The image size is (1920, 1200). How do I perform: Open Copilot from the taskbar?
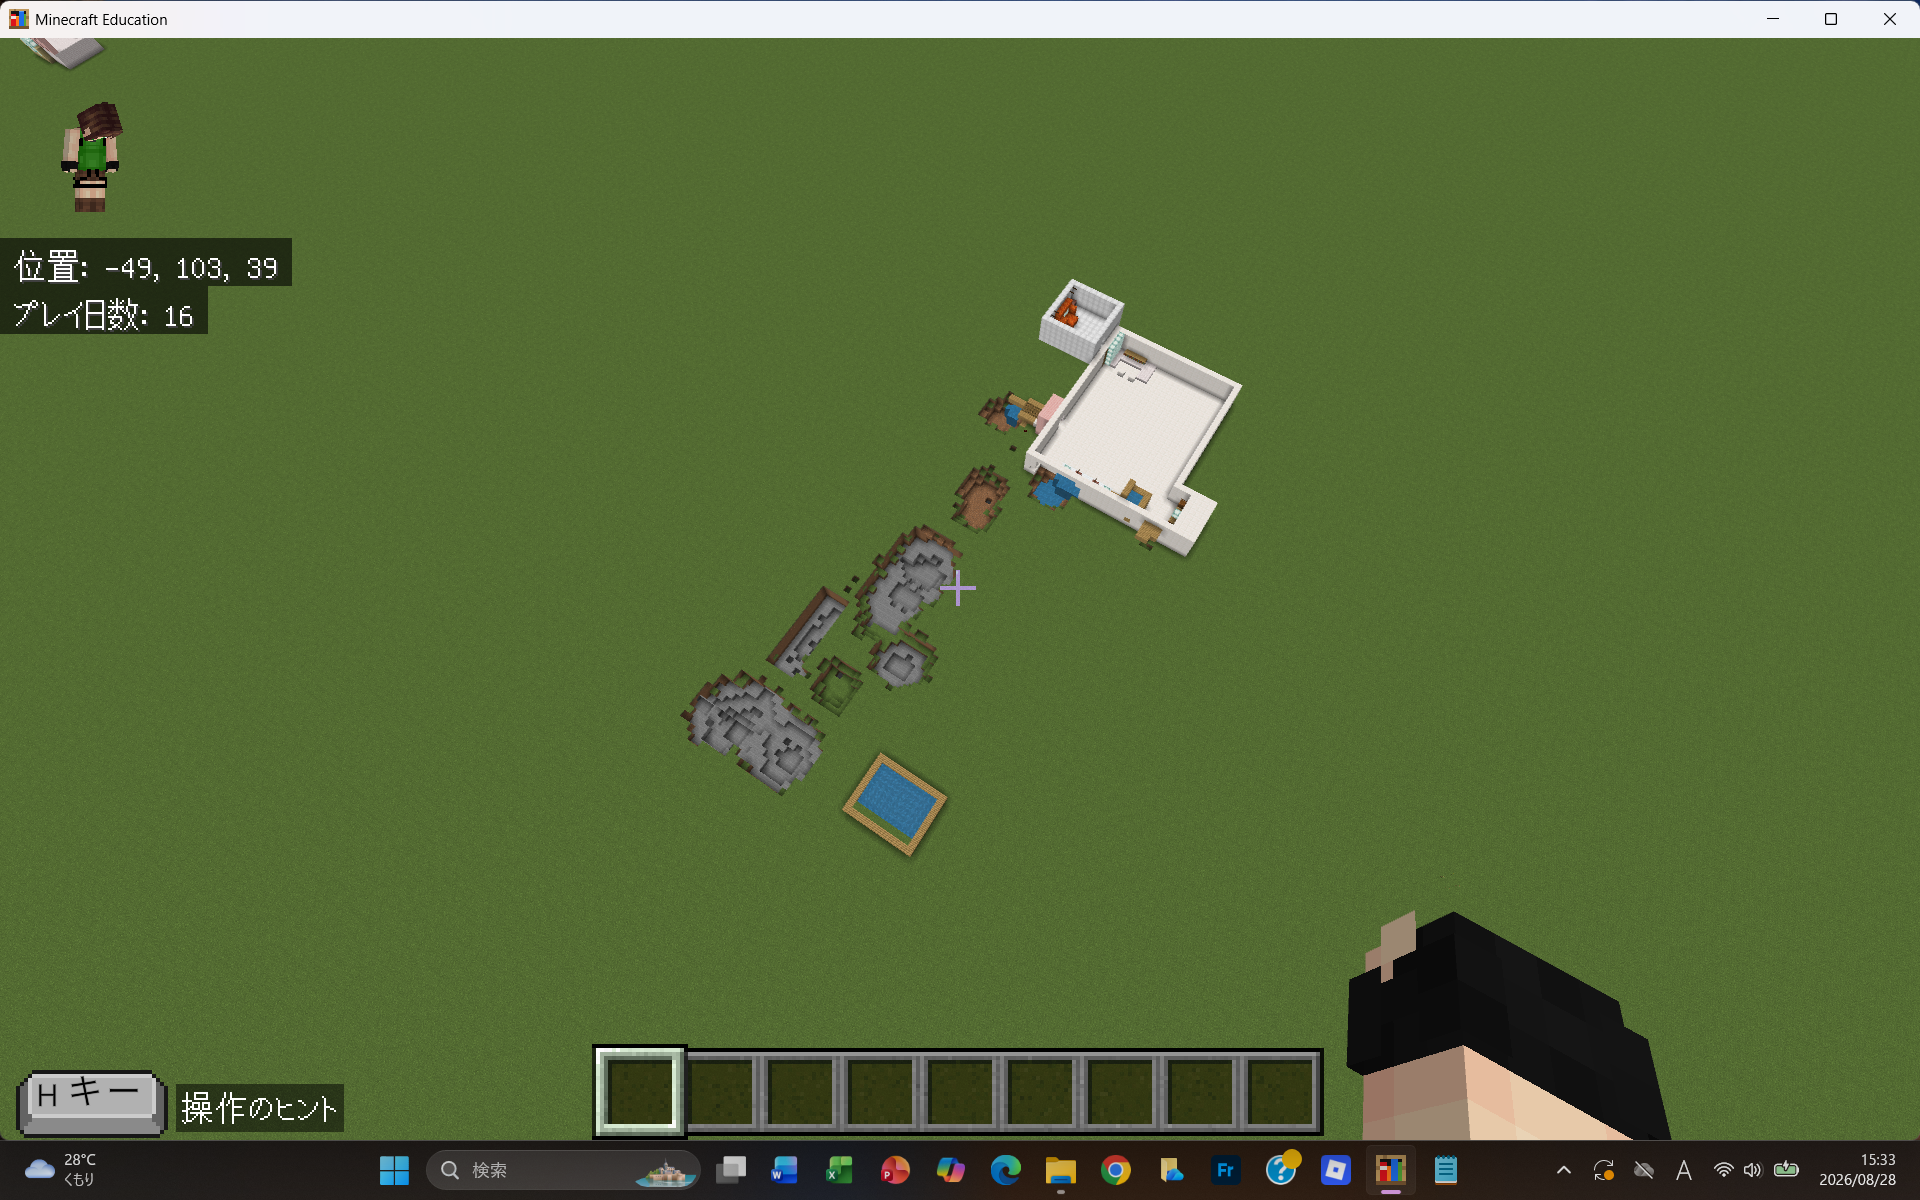click(950, 1170)
